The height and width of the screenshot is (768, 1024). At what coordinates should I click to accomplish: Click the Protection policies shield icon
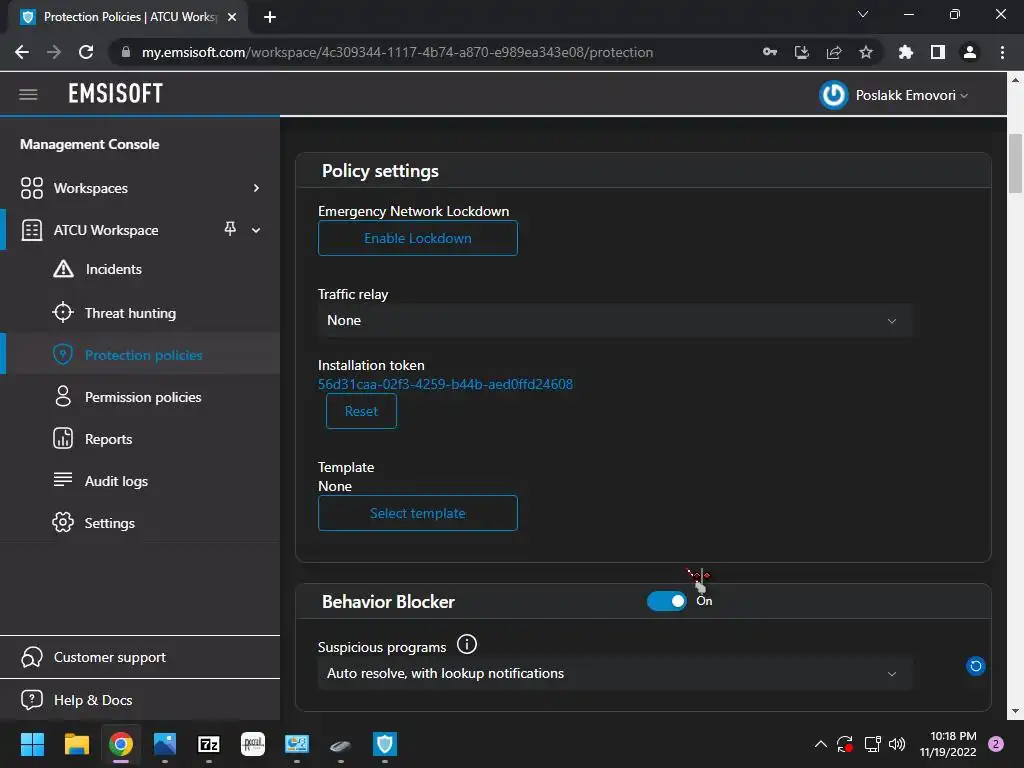[x=63, y=354]
